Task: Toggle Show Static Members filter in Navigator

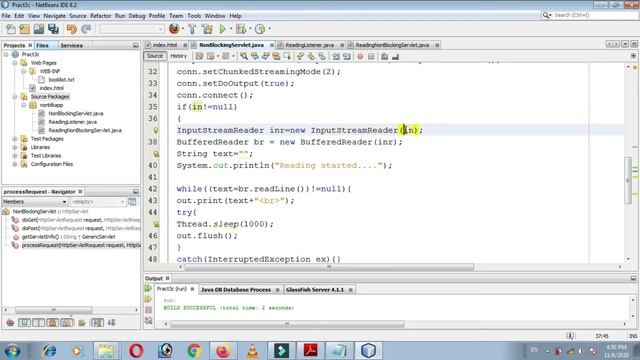Action: pyautogui.click(x=39, y=323)
